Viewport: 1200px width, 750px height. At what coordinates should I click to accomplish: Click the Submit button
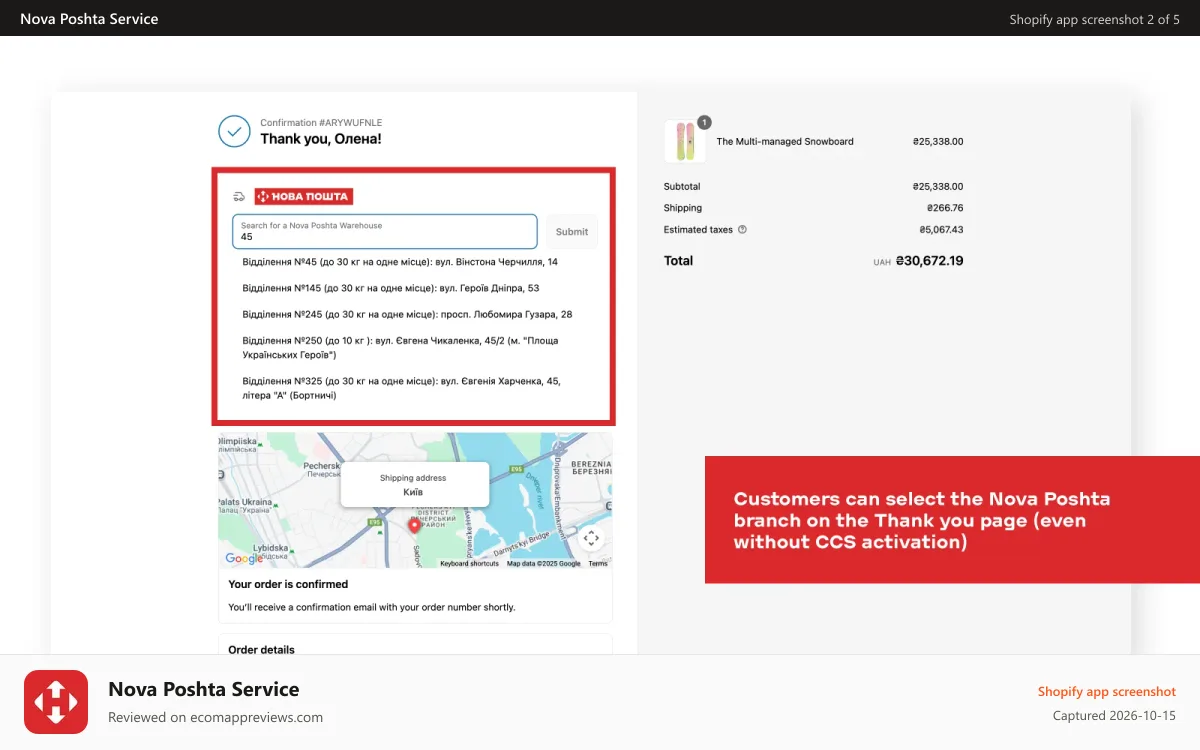[x=572, y=232]
